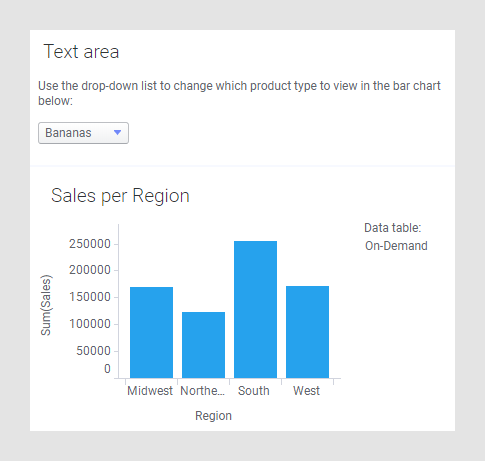This screenshot has height=461, width=485.
Task: Click the Sales per Region title
Action: [x=120, y=195]
